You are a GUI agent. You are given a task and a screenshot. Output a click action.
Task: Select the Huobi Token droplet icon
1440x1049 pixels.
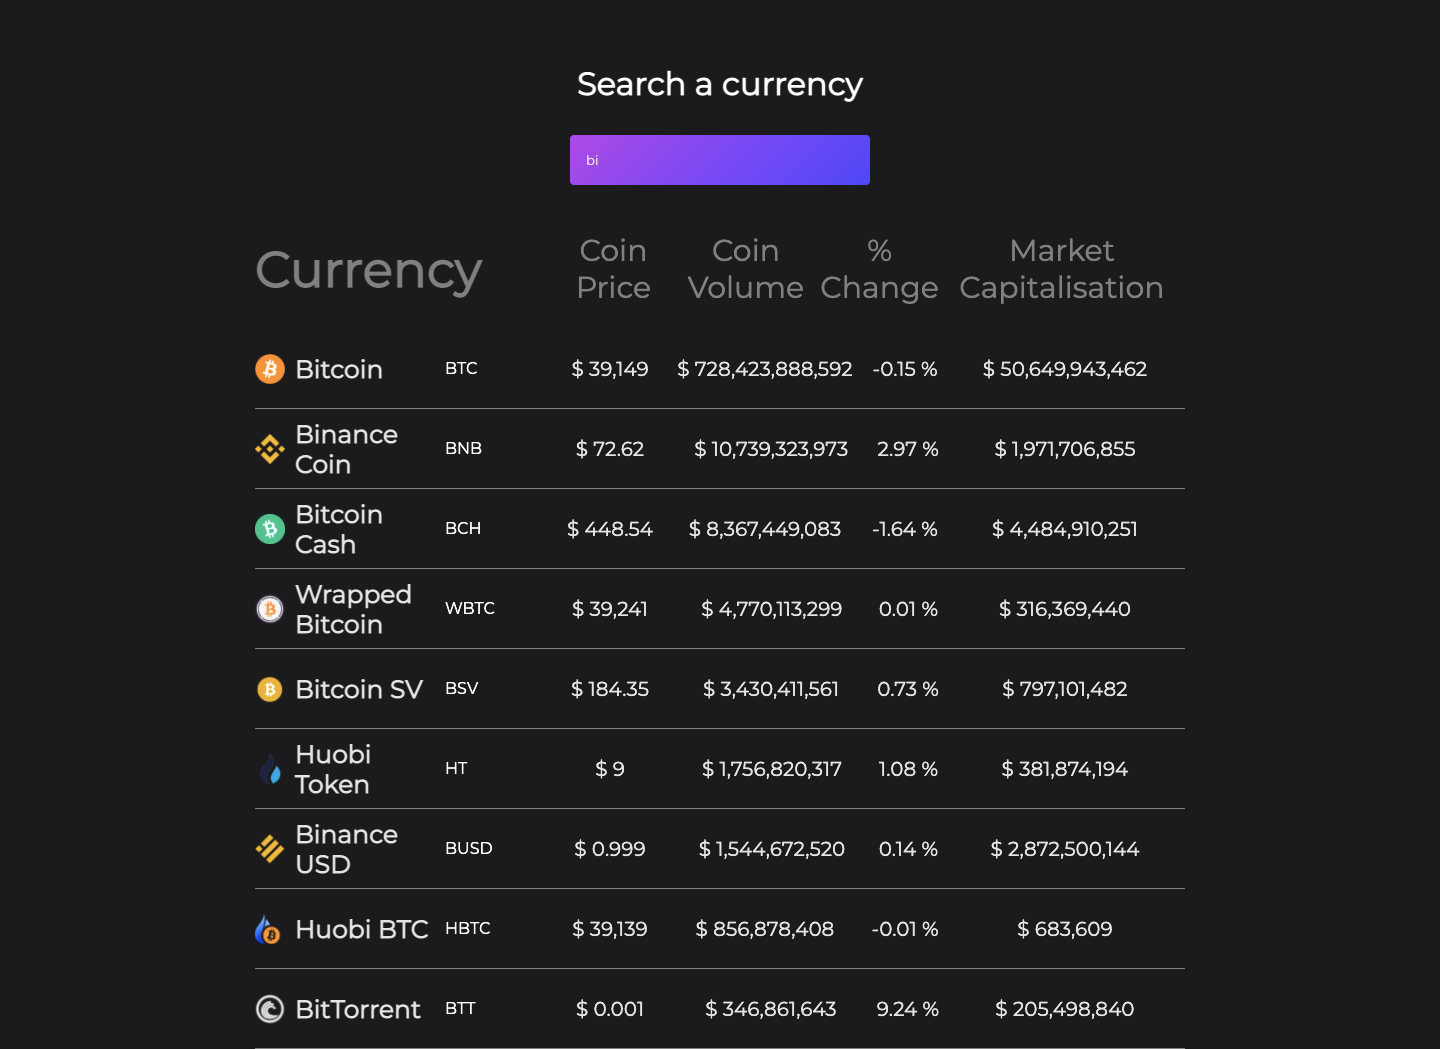pos(269,768)
